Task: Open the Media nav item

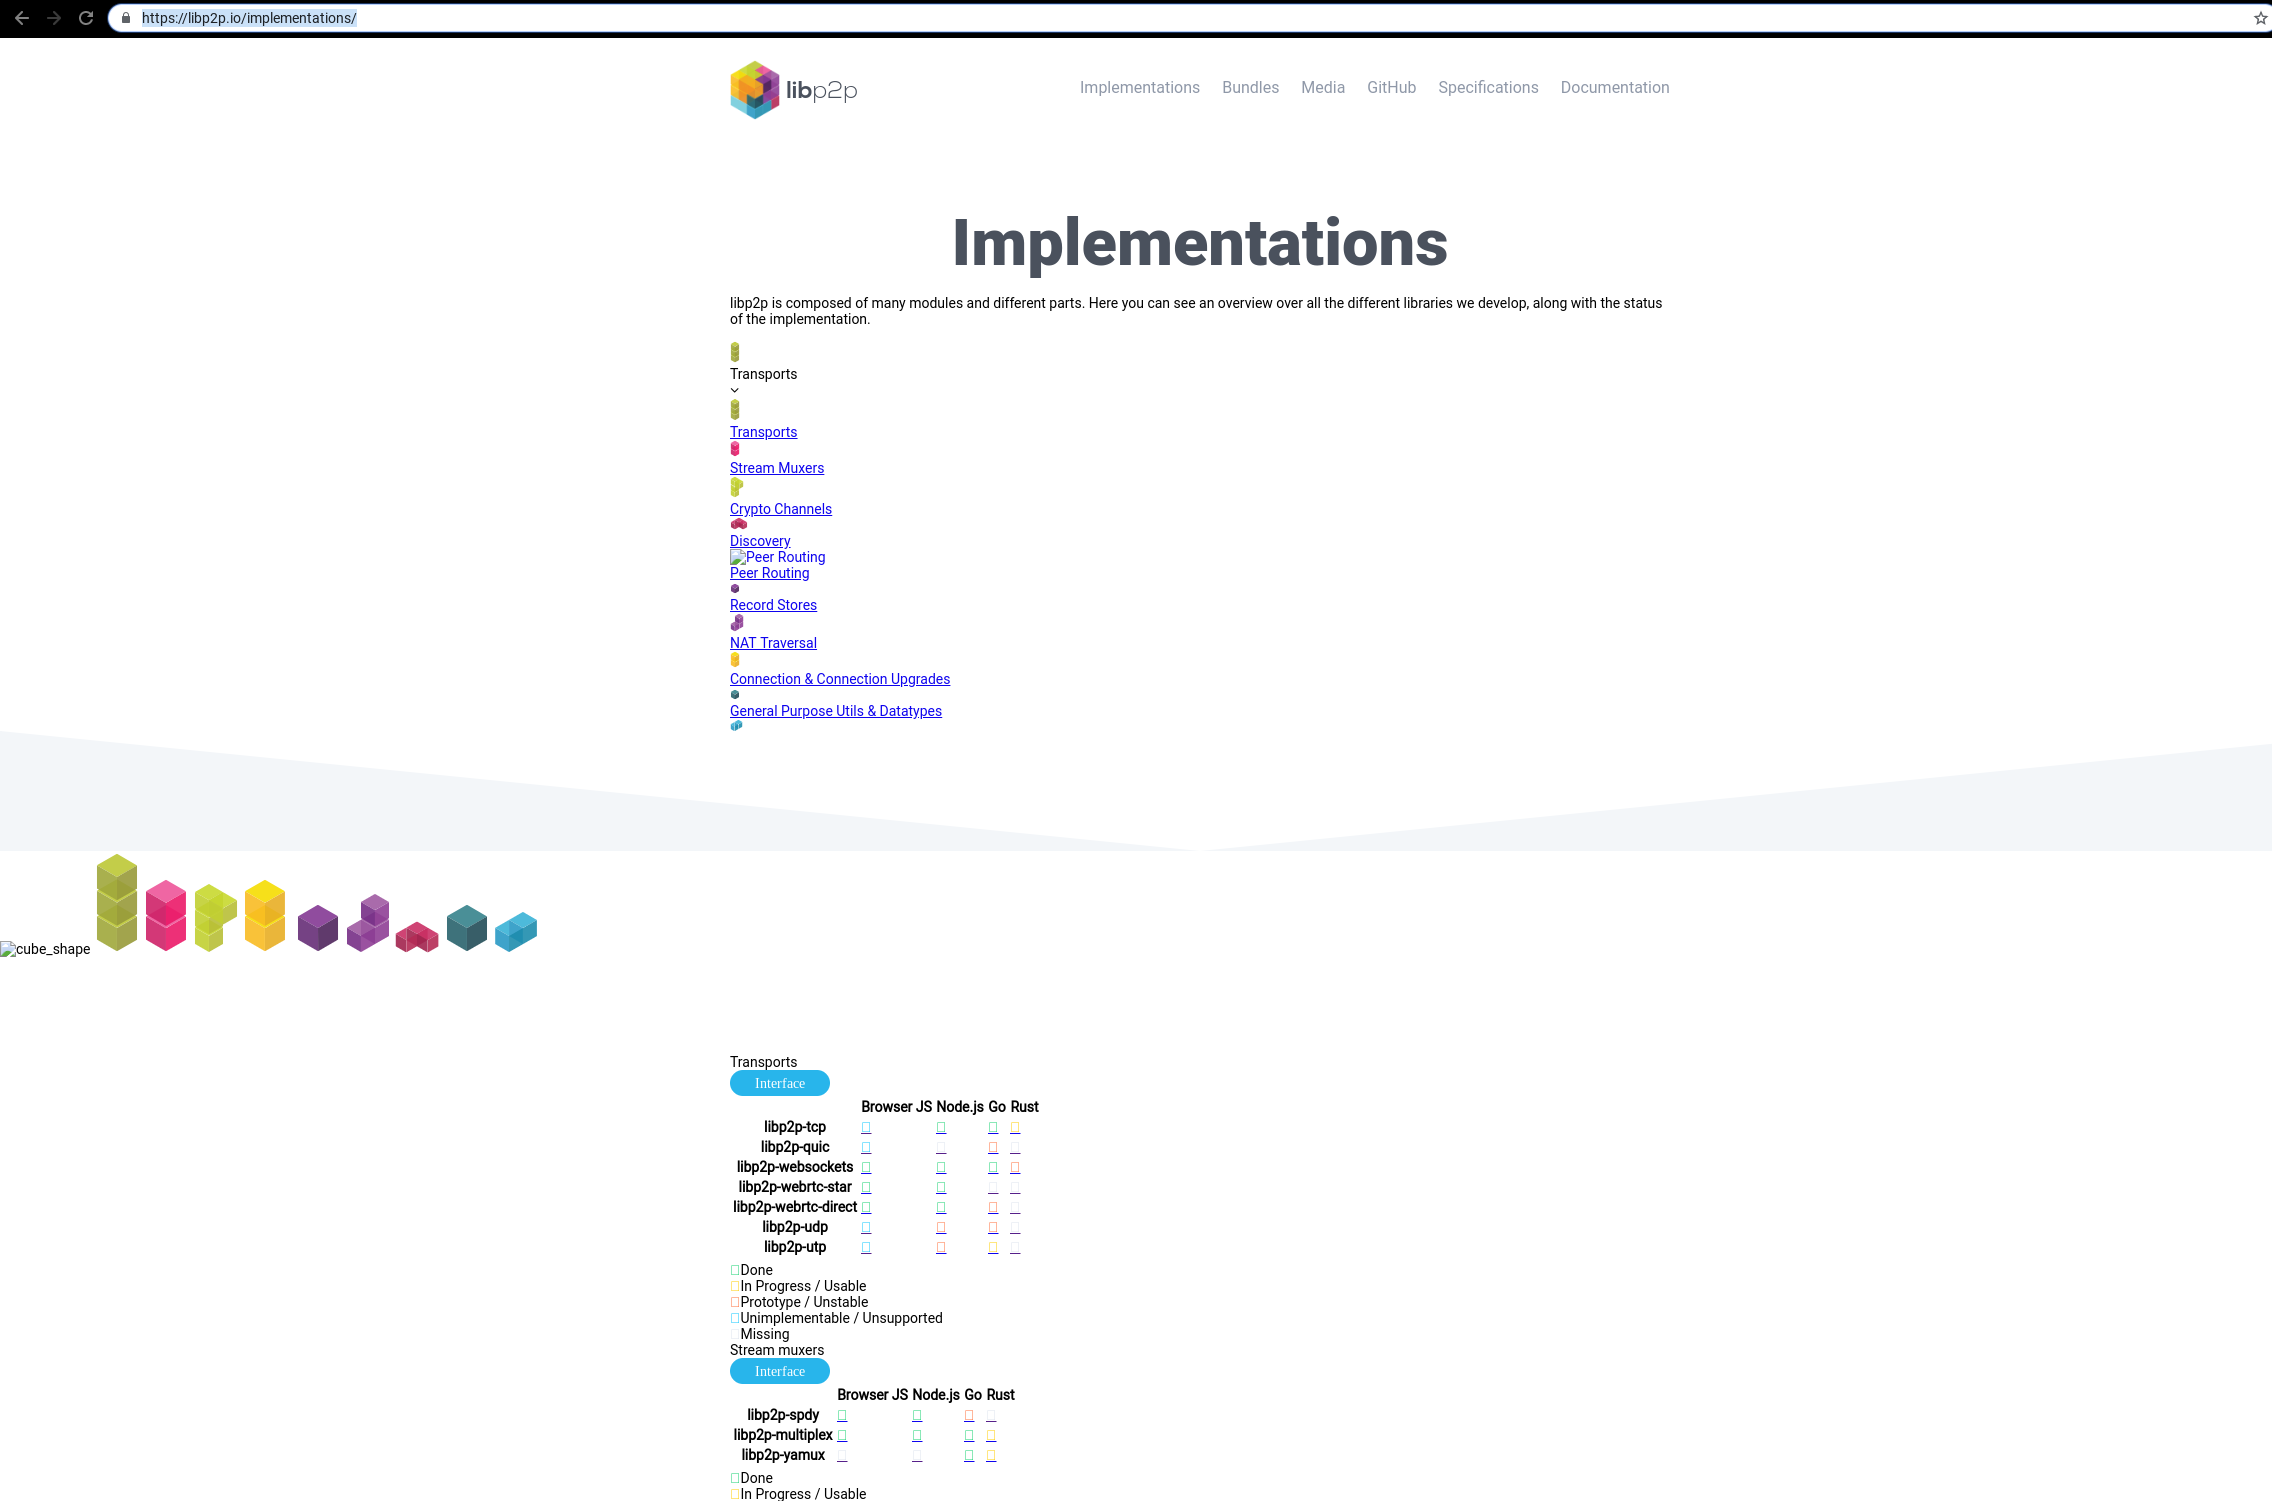Action: [1323, 88]
